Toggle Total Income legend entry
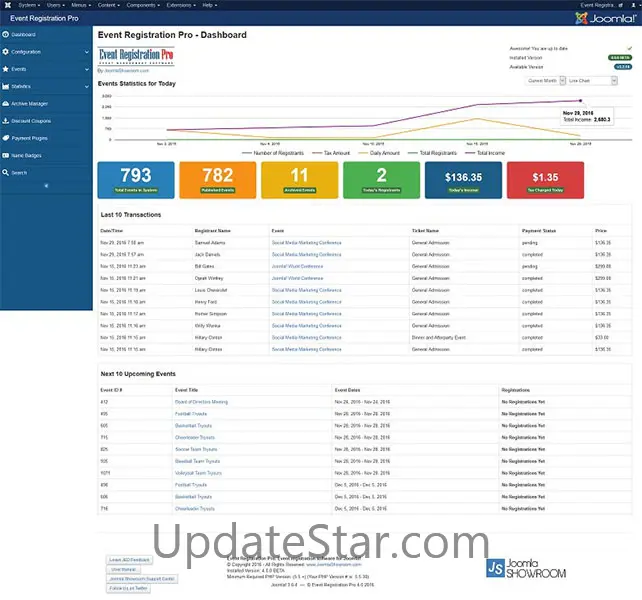 485,153
